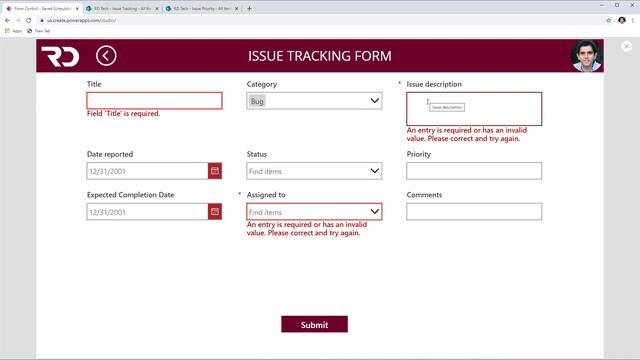Click the Expected Completion Date field
The width and height of the screenshot is (640, 360).
tap(147, 212)
